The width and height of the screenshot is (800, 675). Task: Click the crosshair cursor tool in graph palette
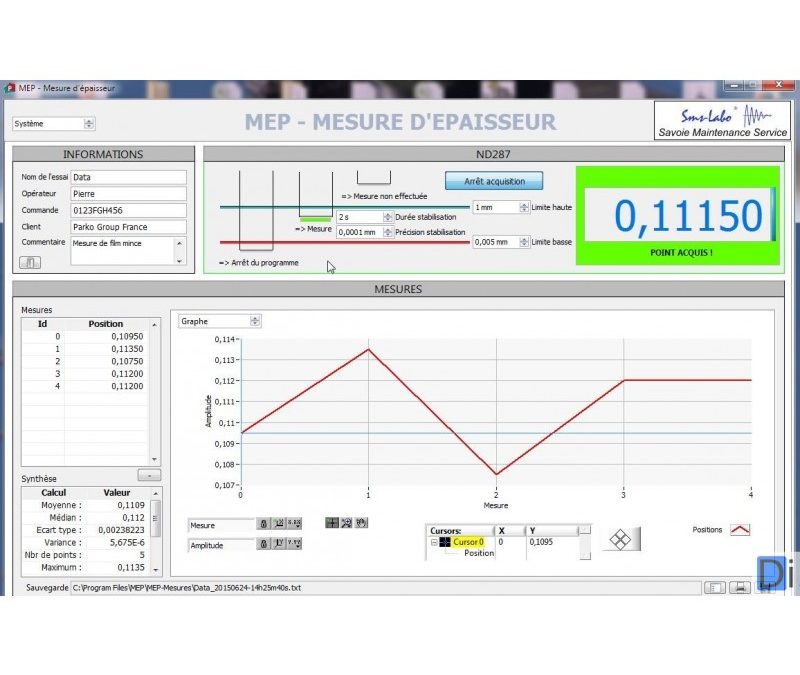tap(332, 523)
